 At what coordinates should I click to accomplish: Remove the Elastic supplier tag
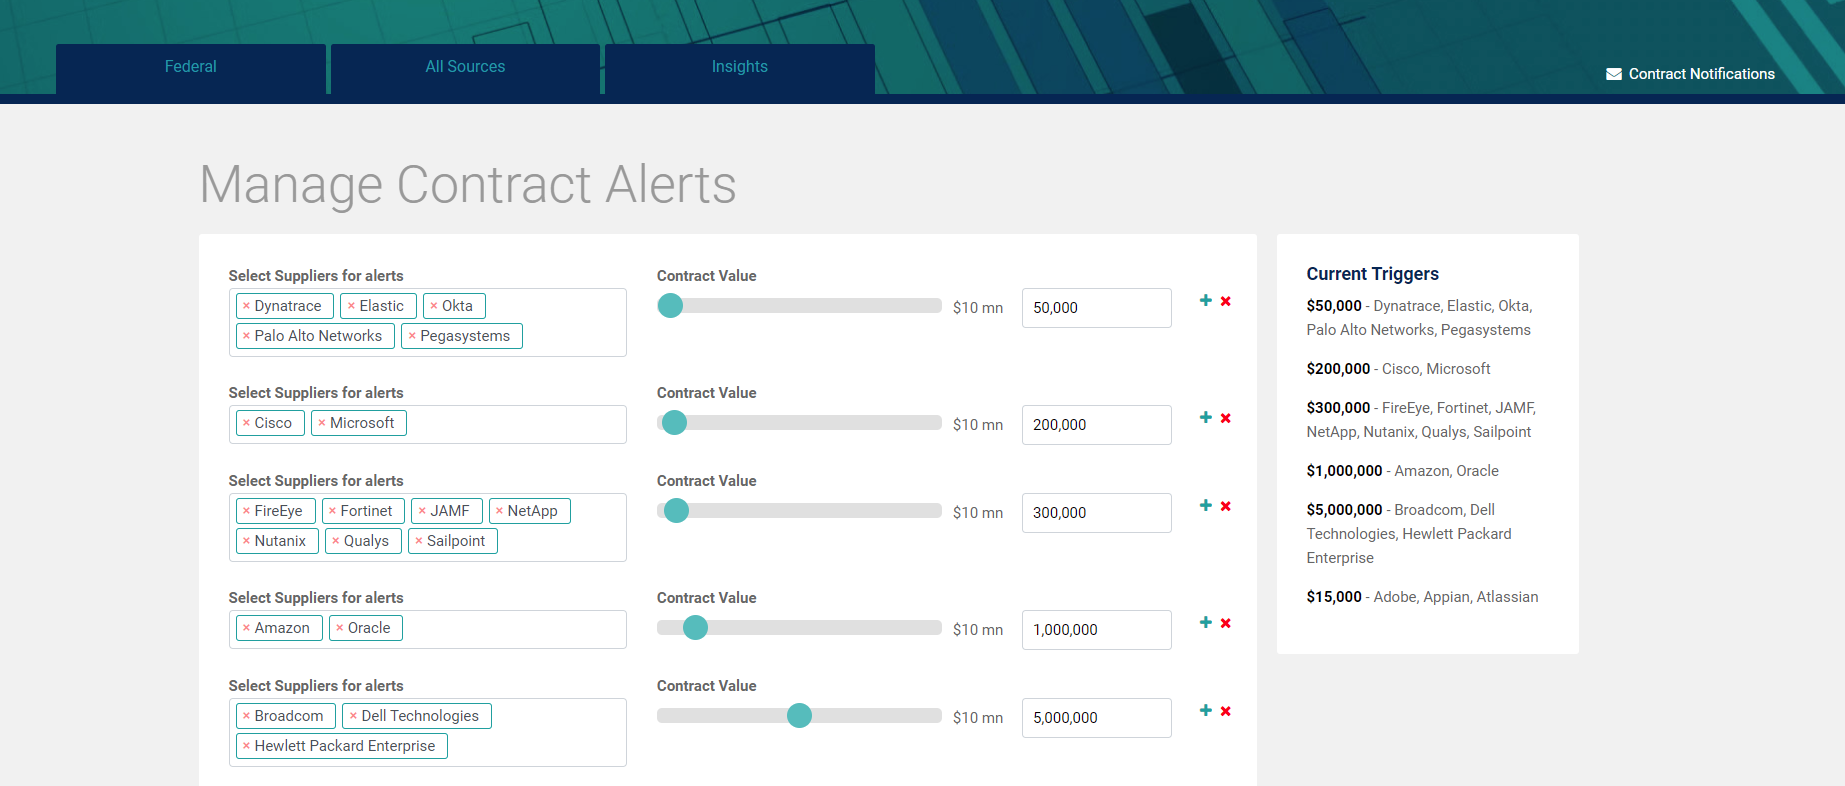point(351,306)
